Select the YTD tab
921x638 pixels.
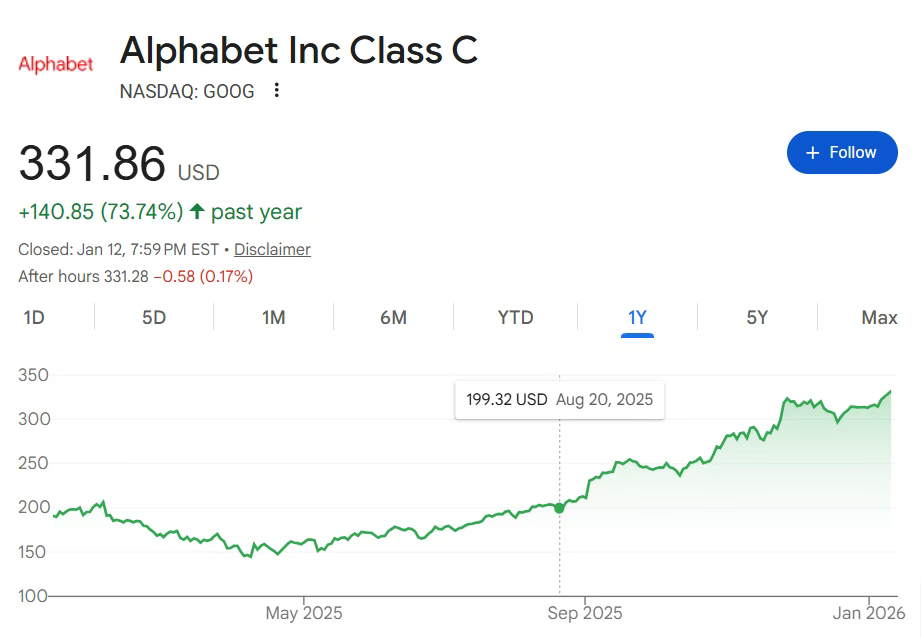[515, 318]
